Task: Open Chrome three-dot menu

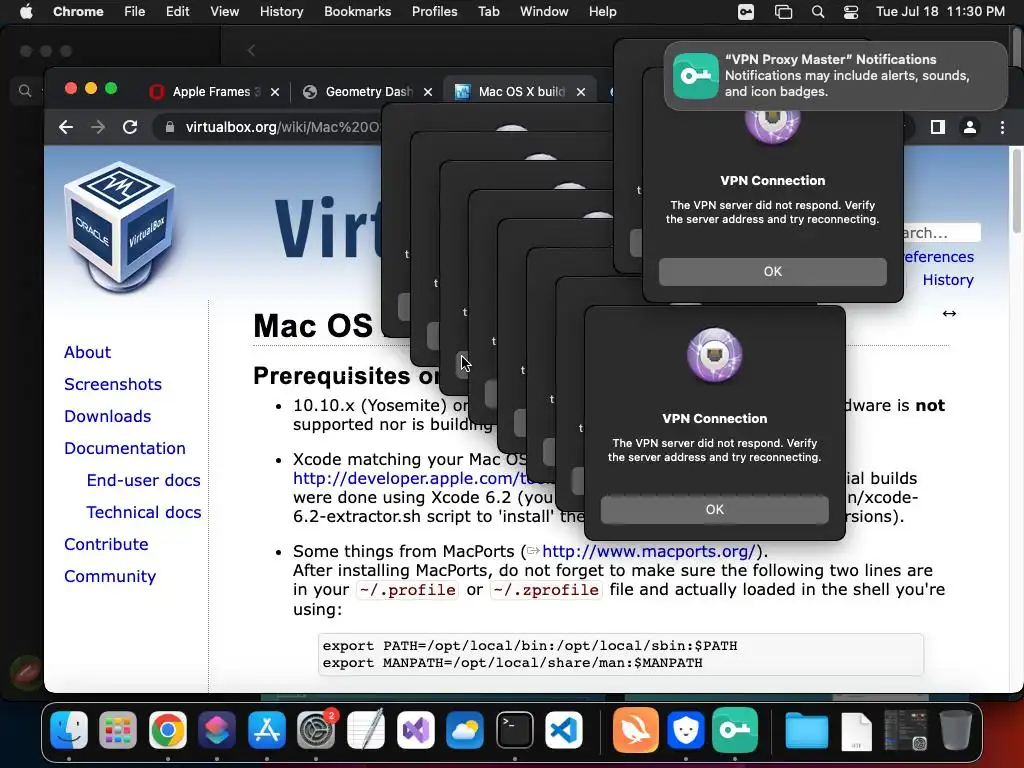Action: (x=1002, y=127)
